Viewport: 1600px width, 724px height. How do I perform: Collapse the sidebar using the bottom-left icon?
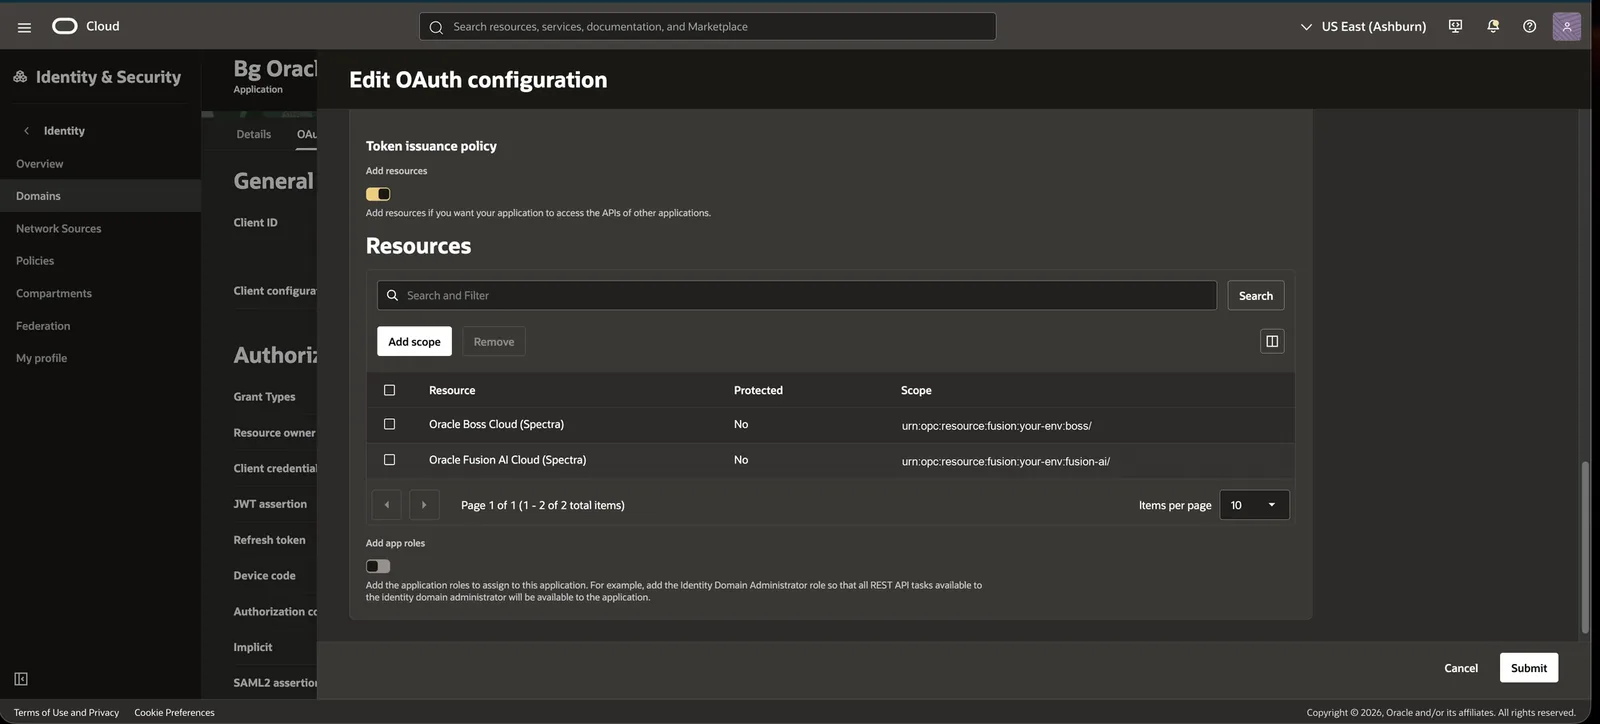click(21, 679)
